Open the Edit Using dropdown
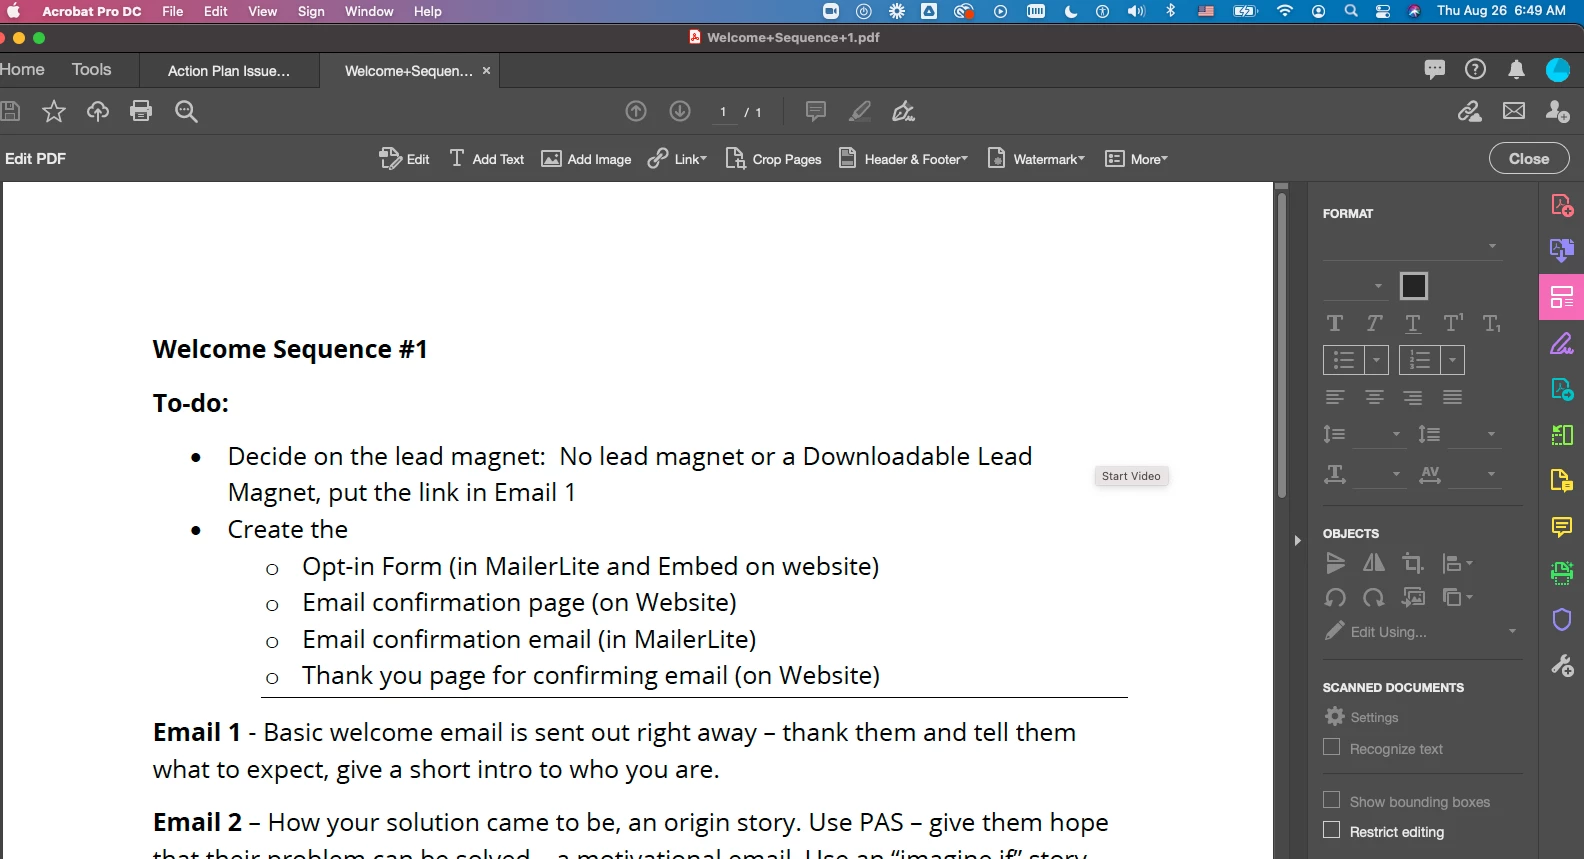Viewport: 1584px width, 859px height. (x=1421, y=631)
